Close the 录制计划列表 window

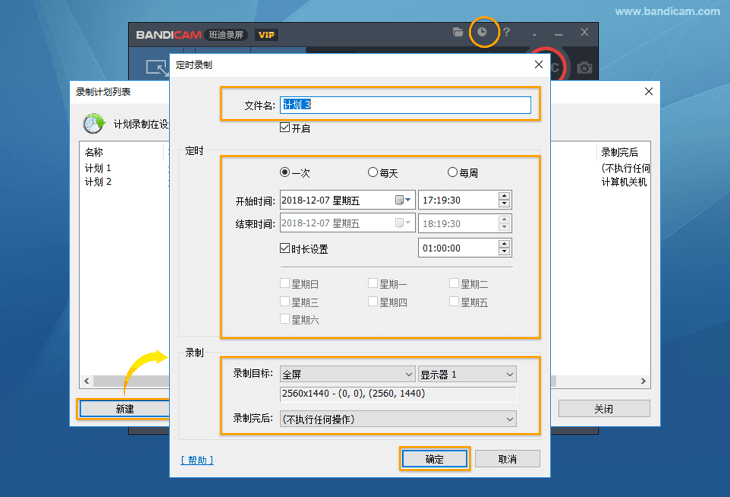pos(649,91)
